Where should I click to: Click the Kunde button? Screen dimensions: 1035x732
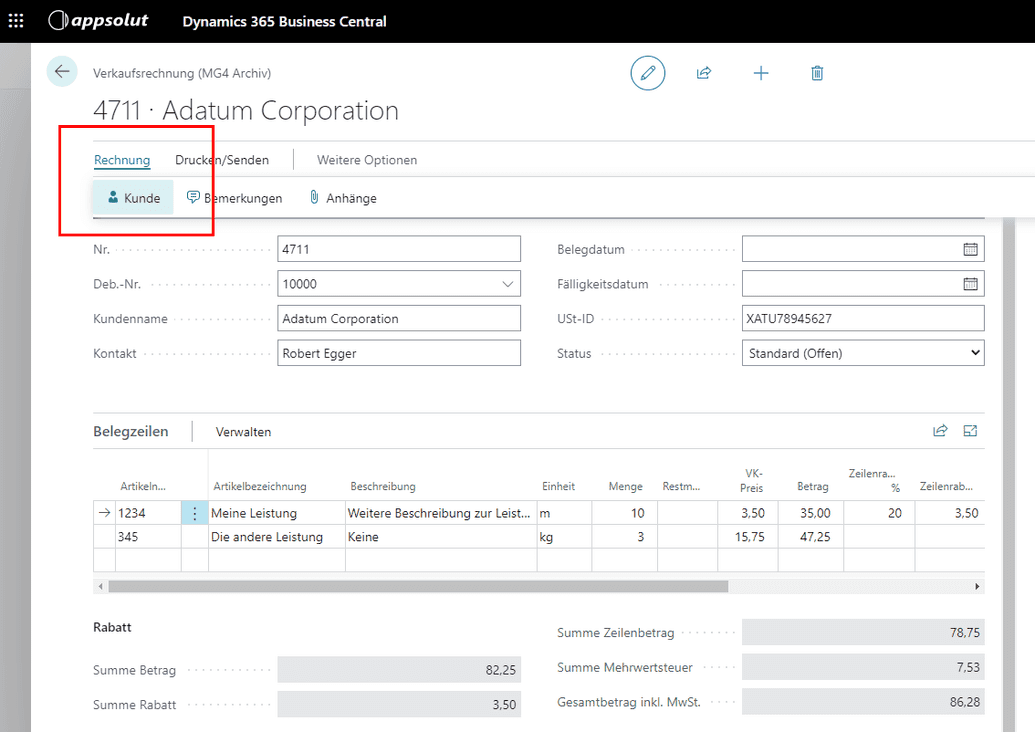click(134, 198)
